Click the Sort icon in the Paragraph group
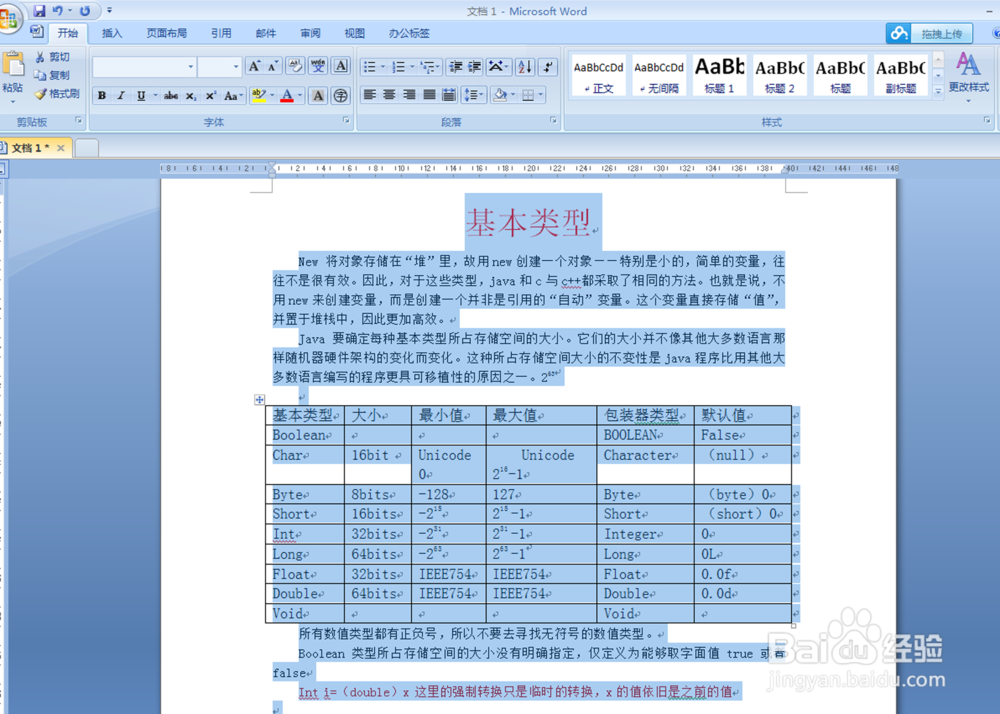This screenshot has width=1000, height=714. pyautogui.click(x=523, y=67)
